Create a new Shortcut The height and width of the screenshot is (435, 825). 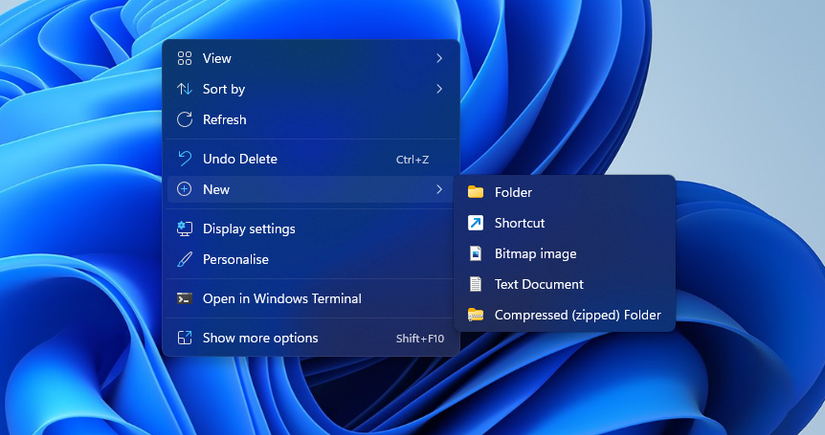tap(564, 223)
